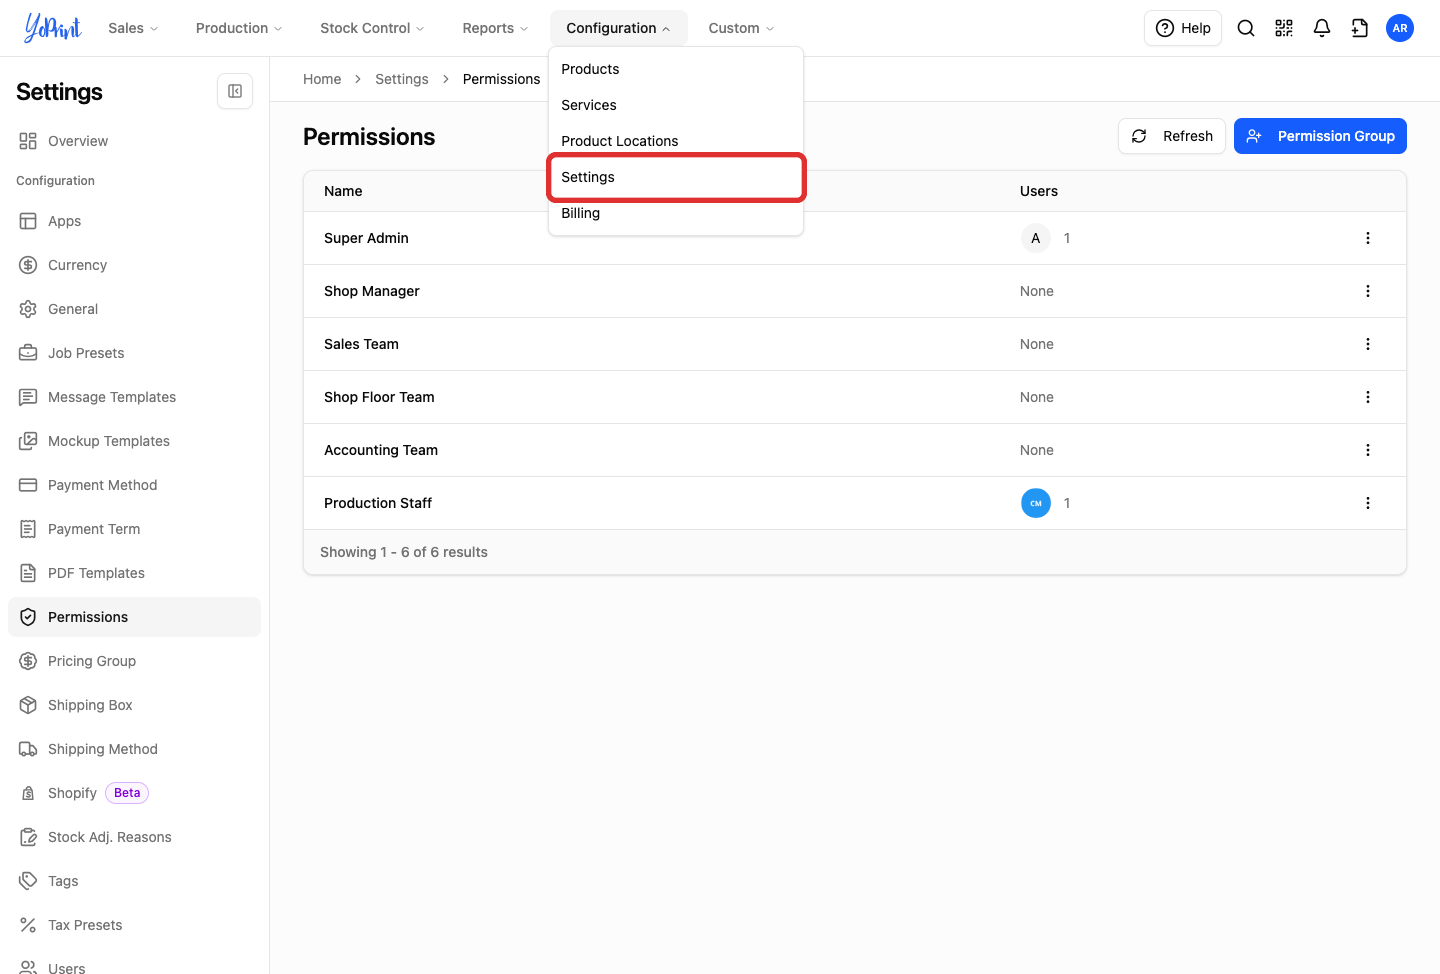
Task: Expand the Sales dropdown menu
Action: point(133,28)
